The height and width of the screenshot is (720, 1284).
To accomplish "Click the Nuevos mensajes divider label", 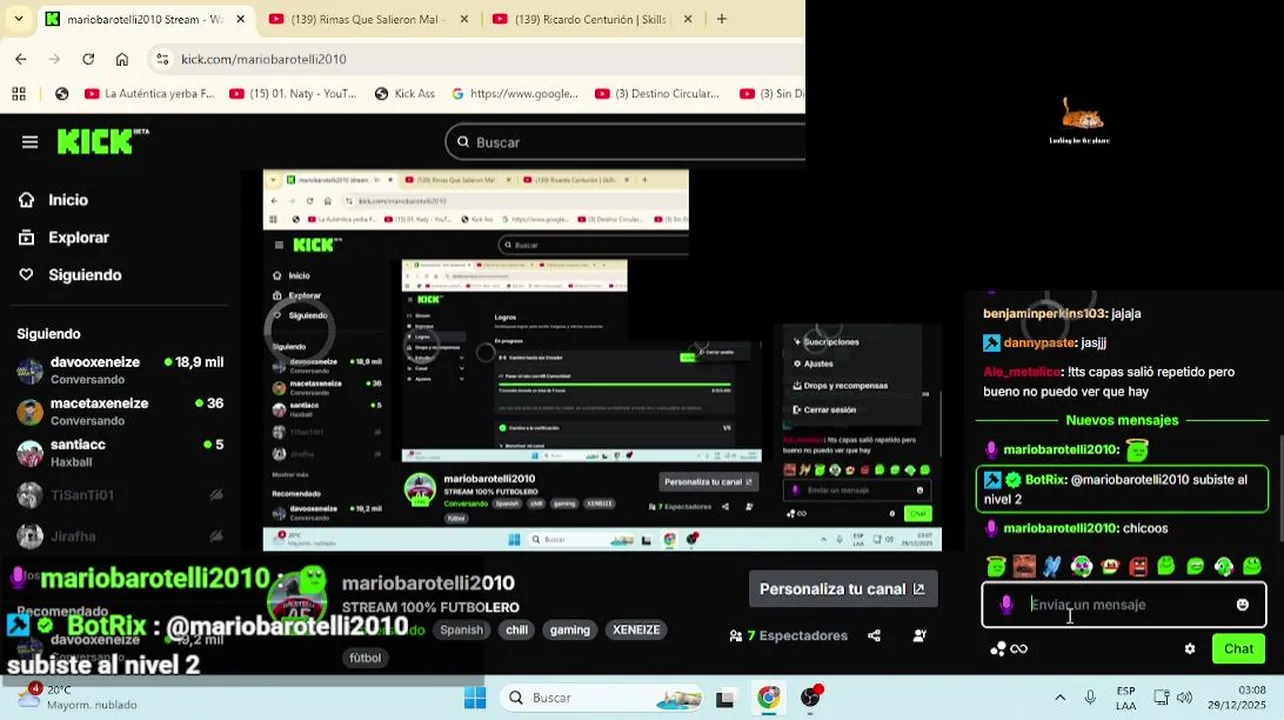I will pos(1122,420).
